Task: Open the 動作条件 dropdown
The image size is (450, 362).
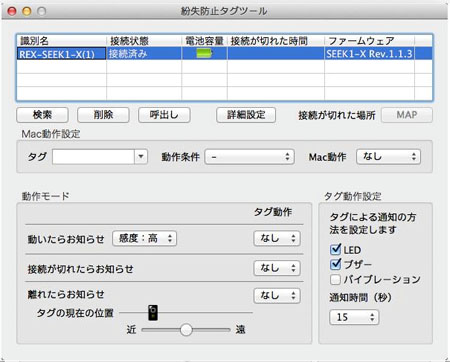Action: pos(249,157)
